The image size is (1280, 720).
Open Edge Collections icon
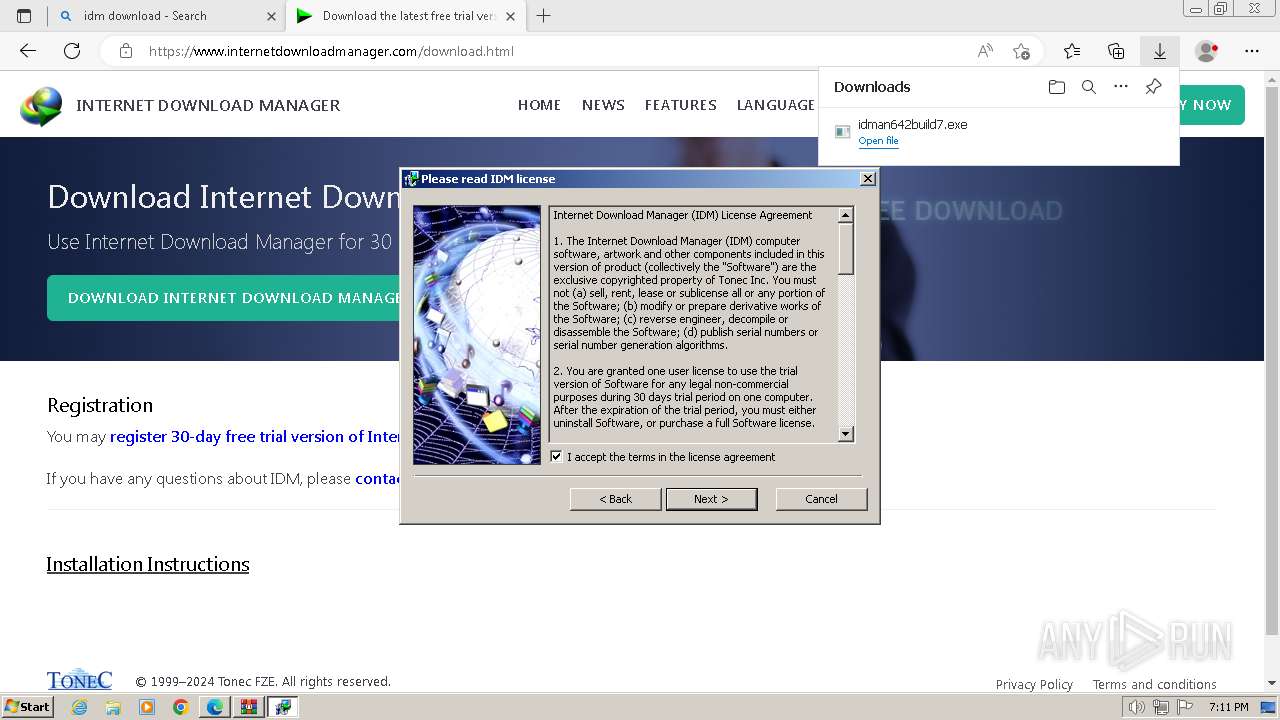coord(1116,51)
